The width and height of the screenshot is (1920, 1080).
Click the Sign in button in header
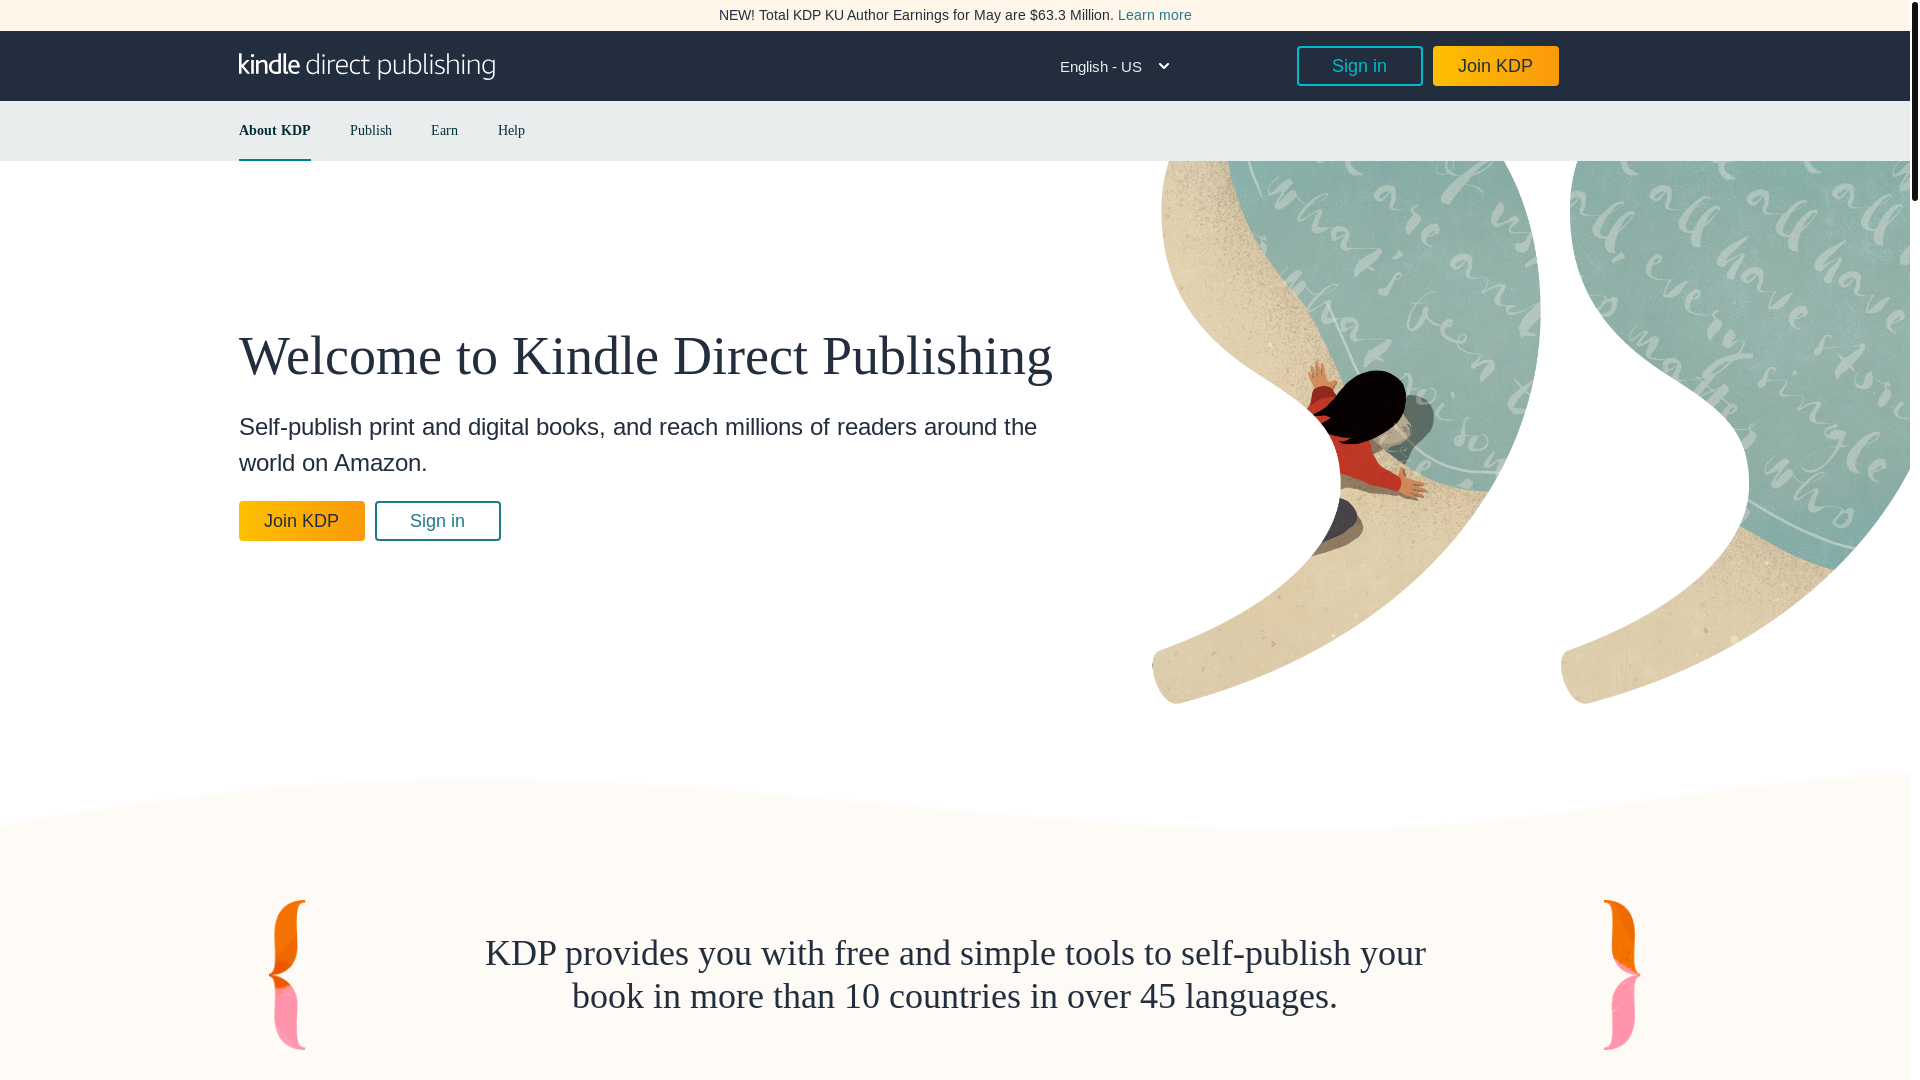[x=1359, y=66]
